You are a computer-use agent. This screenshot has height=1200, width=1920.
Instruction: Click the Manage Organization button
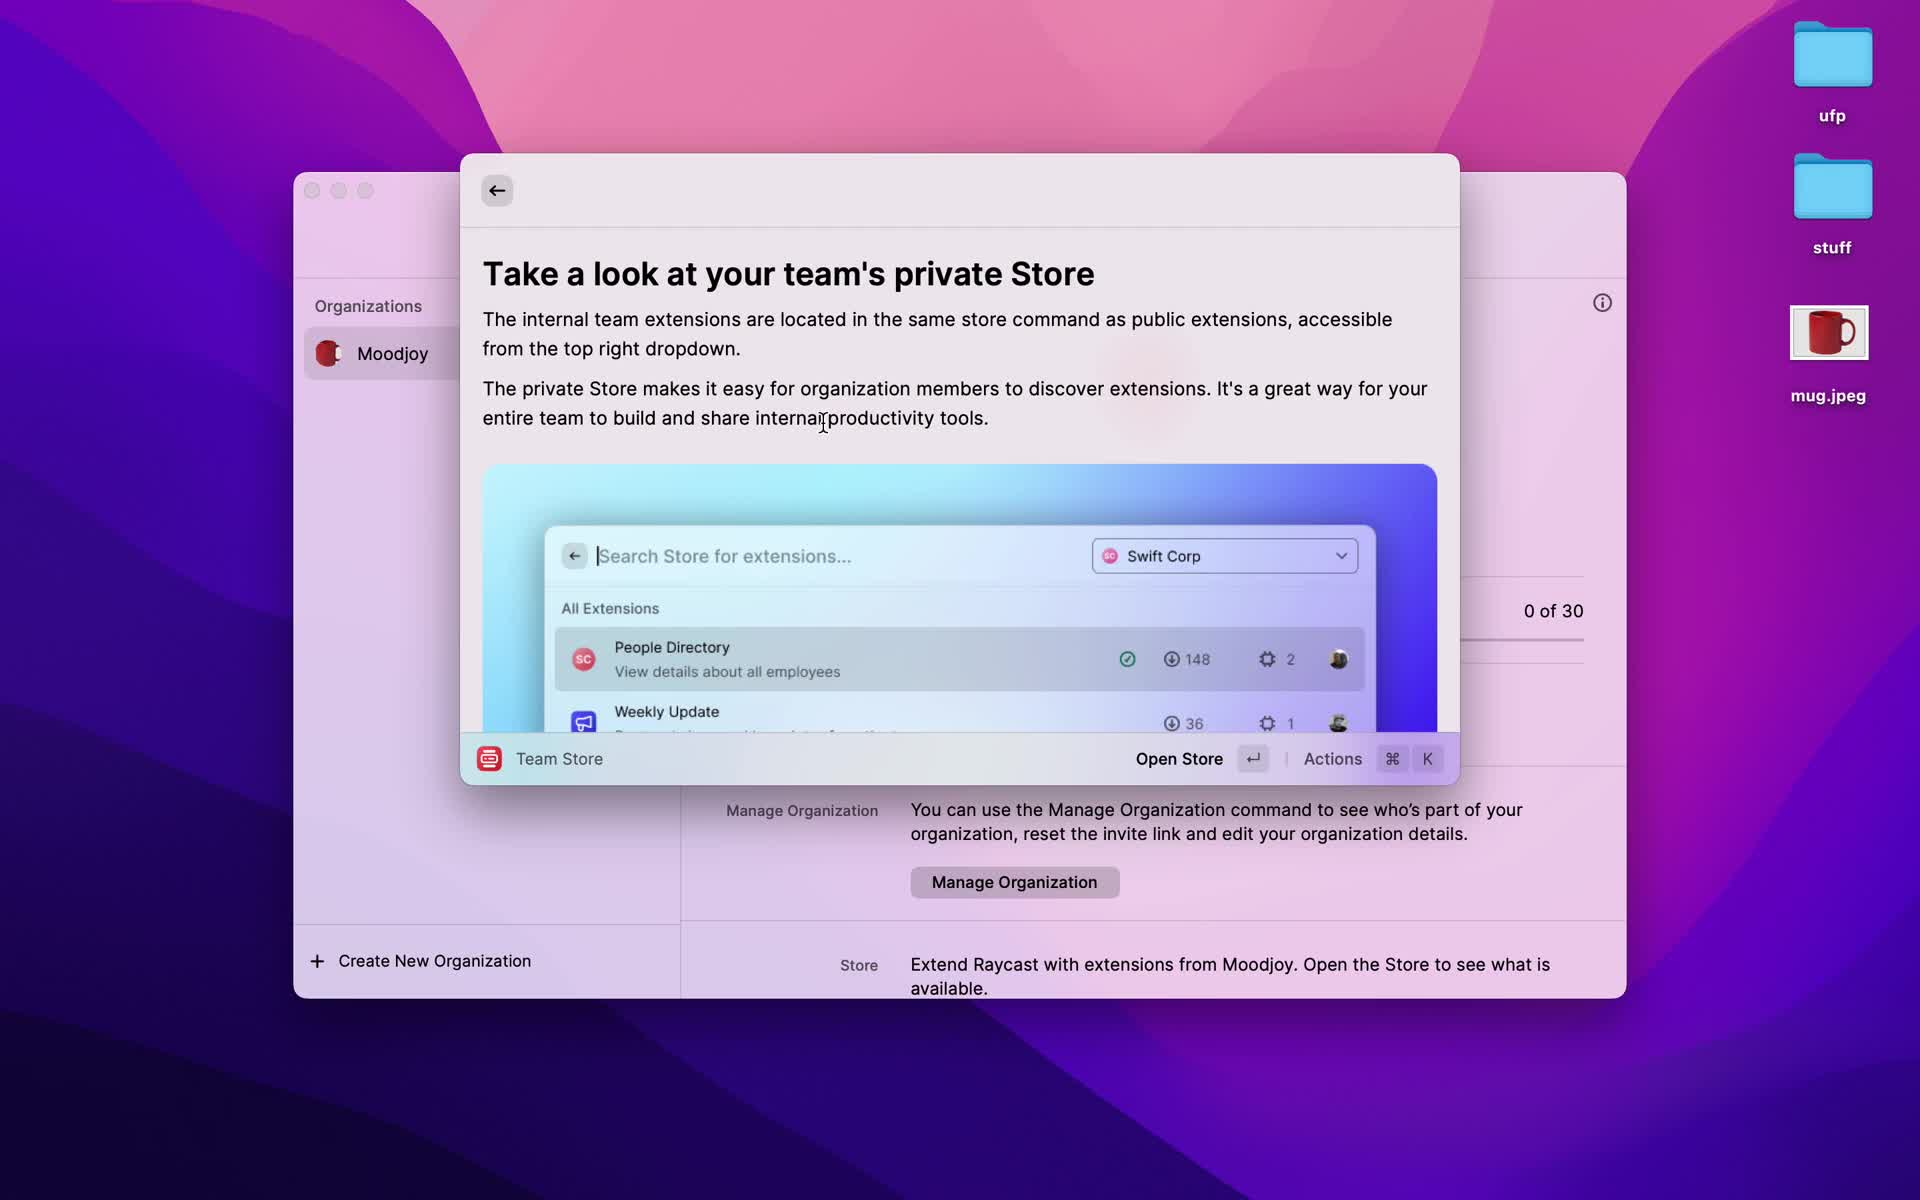[x=1013, y=881]
